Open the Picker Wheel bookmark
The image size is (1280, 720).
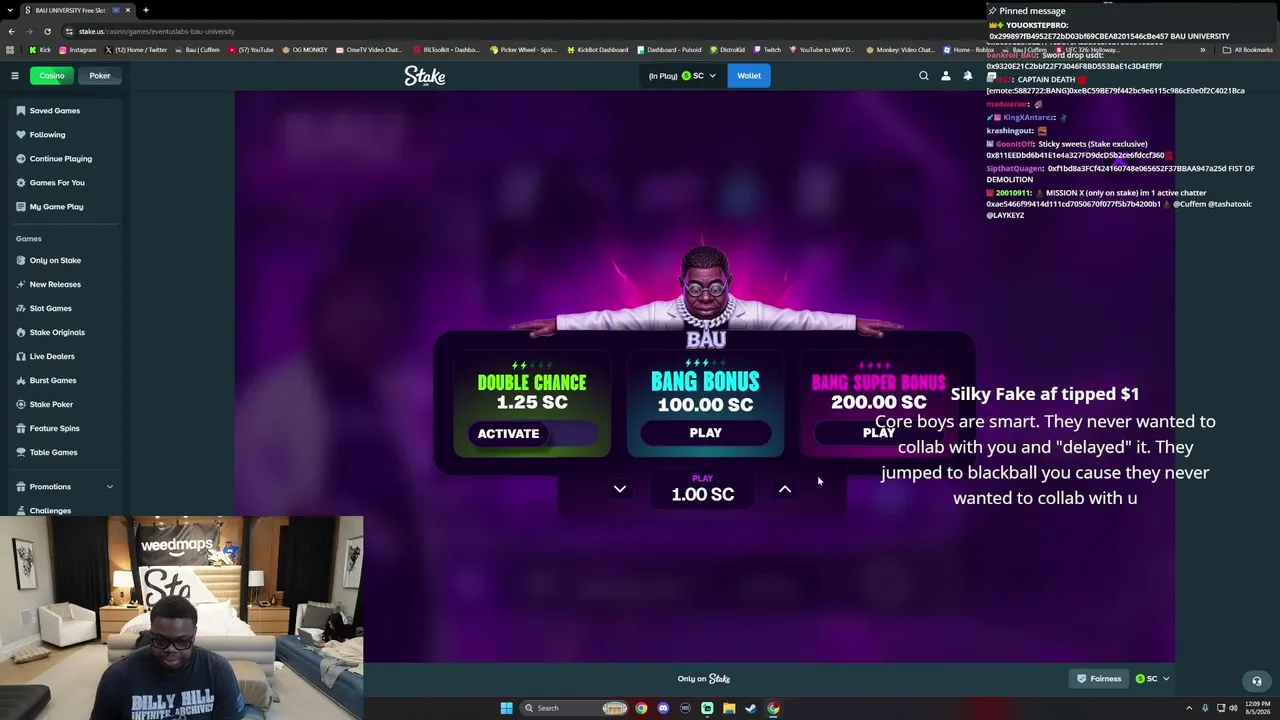click(523, 50)
